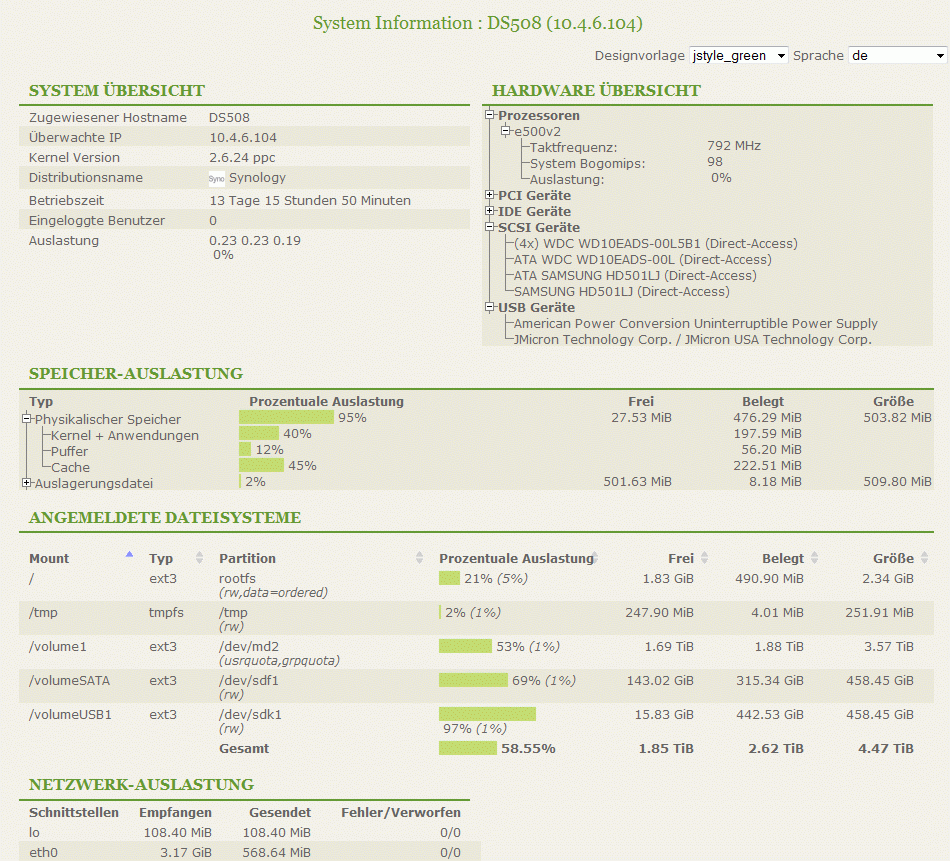Click the sort icon beside the Frei column

705,558
